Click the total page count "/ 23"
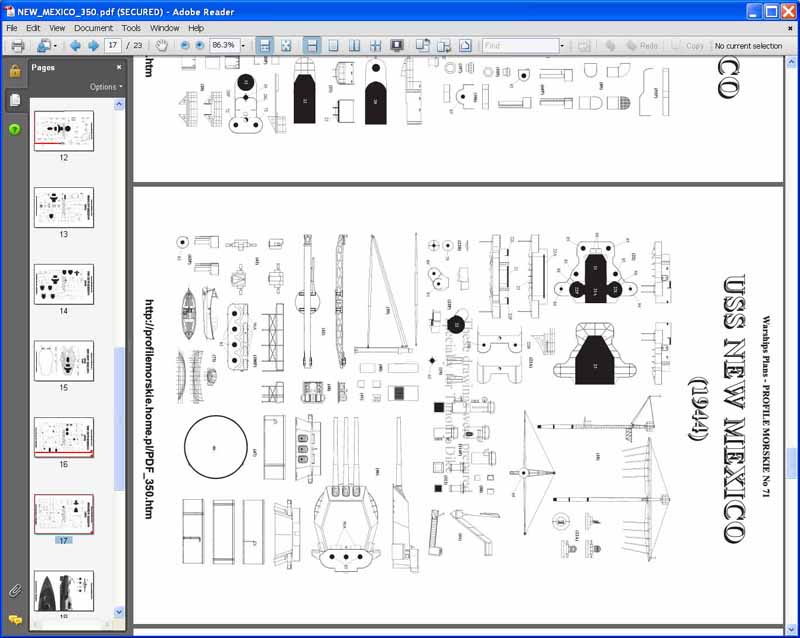Screen dimensions: 800x638 [x=135, y=45]
